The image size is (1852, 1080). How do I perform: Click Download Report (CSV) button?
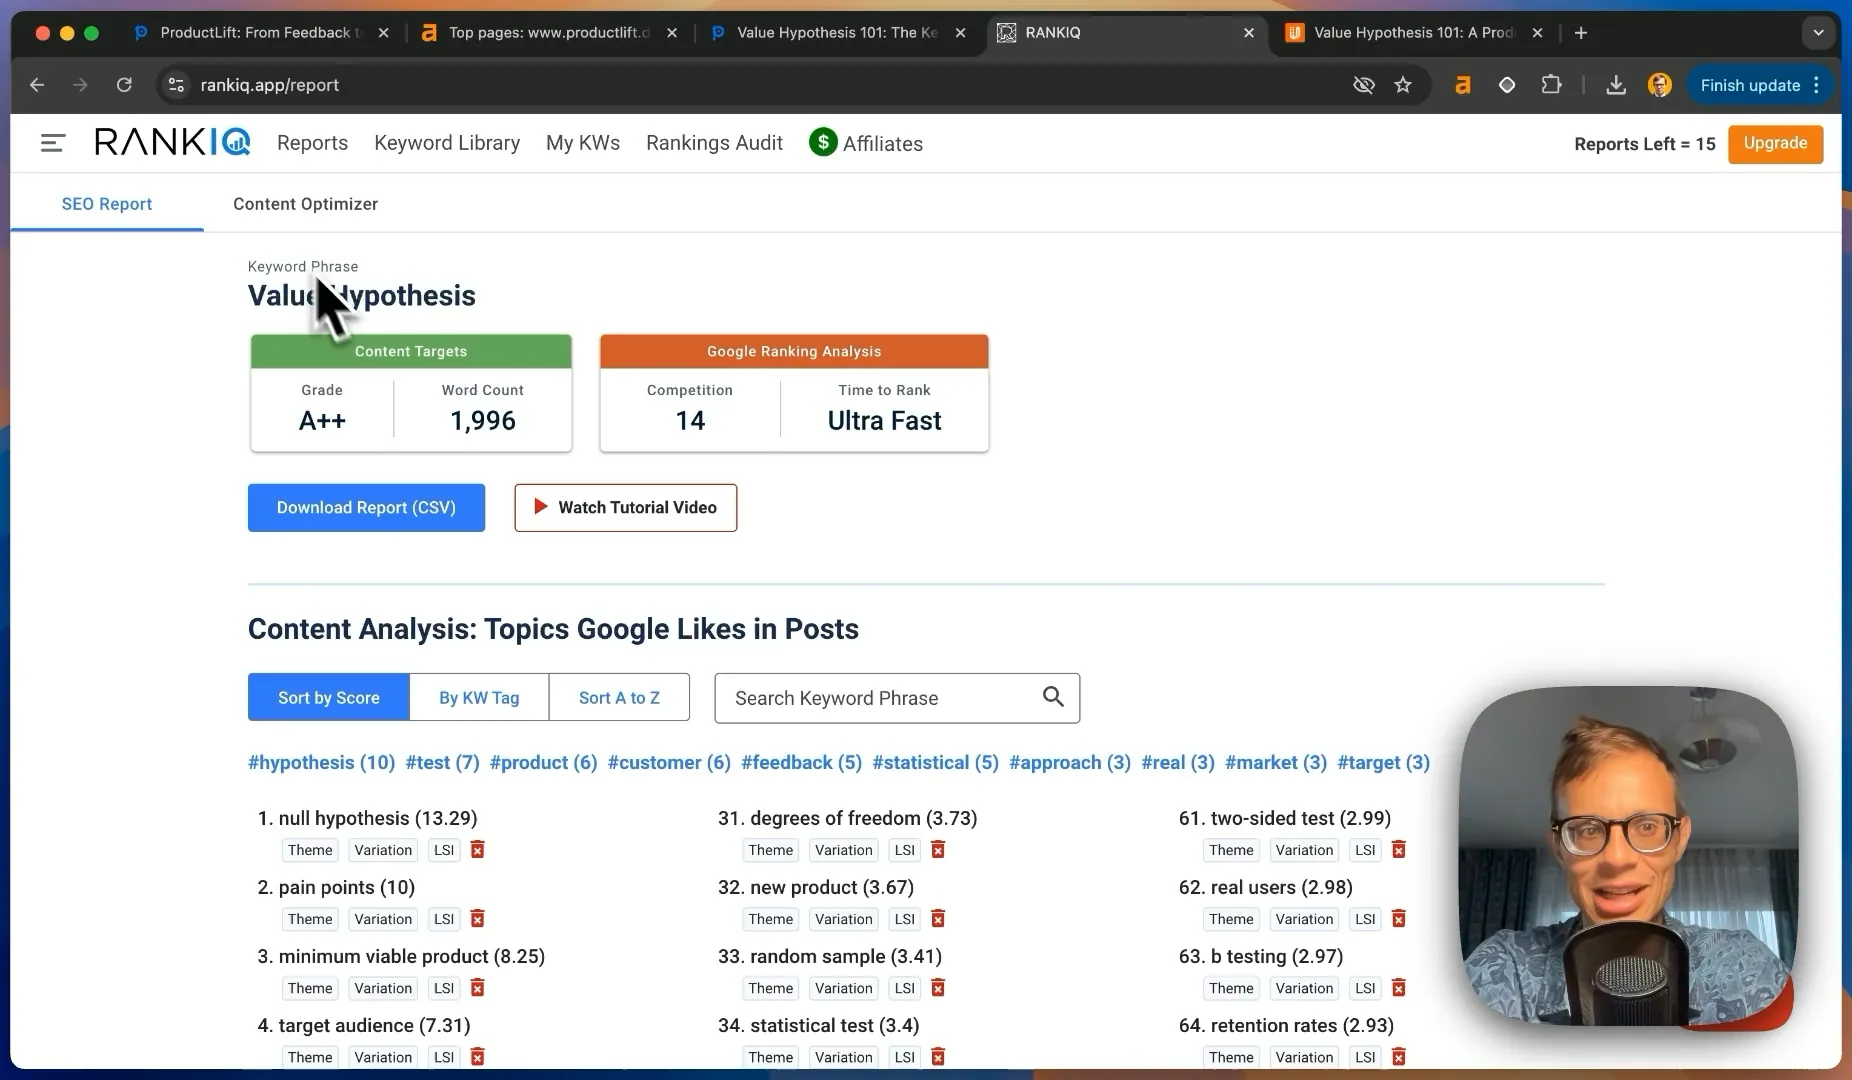366,508
